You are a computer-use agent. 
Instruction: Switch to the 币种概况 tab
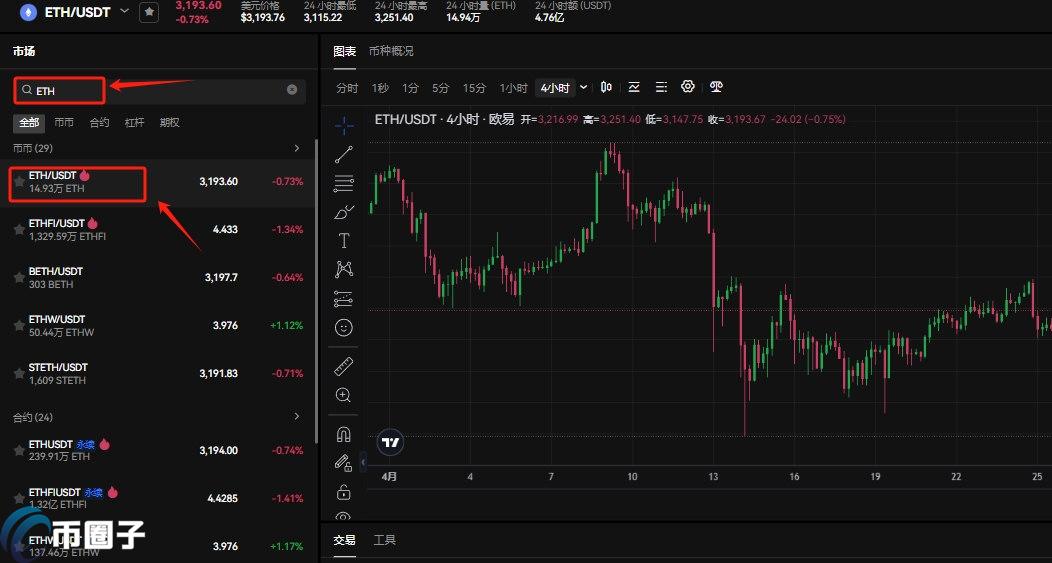click(391, 51)
